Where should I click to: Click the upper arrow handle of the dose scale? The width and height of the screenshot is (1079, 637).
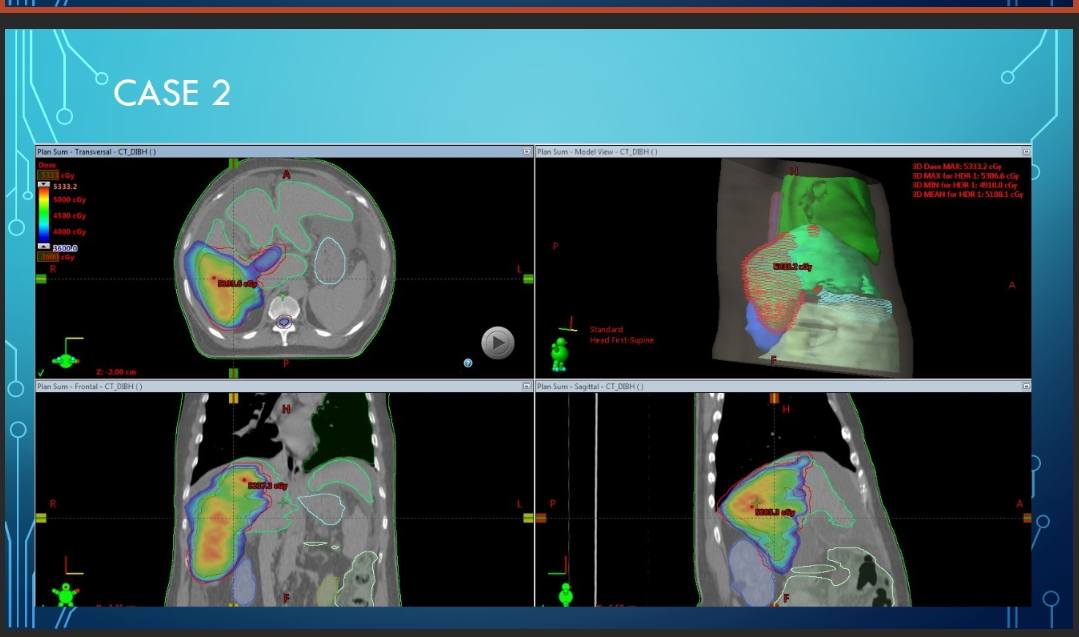point(43,184)
